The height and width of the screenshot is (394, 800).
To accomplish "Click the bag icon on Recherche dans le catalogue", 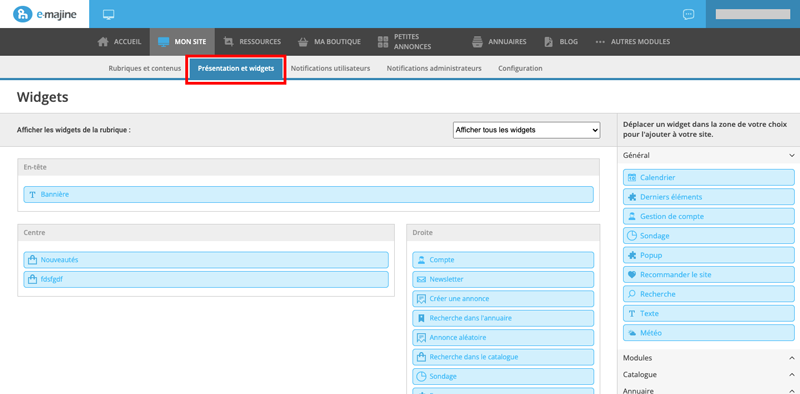I will tap(421, 357).
